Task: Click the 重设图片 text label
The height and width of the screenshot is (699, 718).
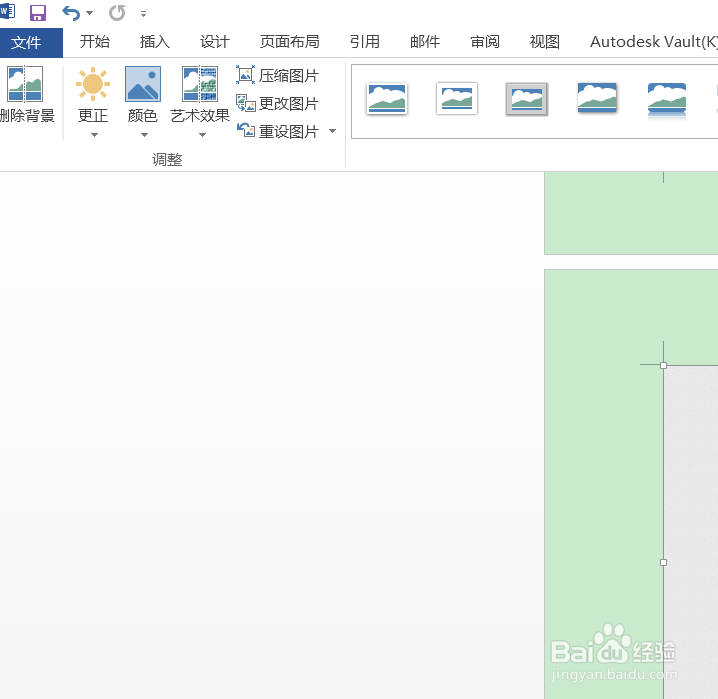Action: (288, 132)
